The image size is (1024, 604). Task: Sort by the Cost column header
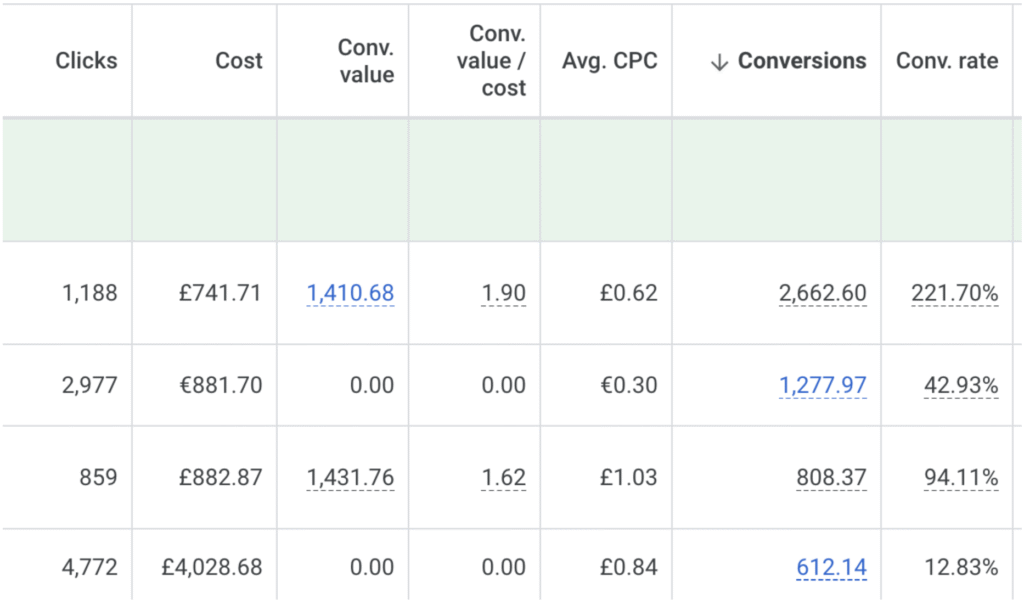pos(239,61)
